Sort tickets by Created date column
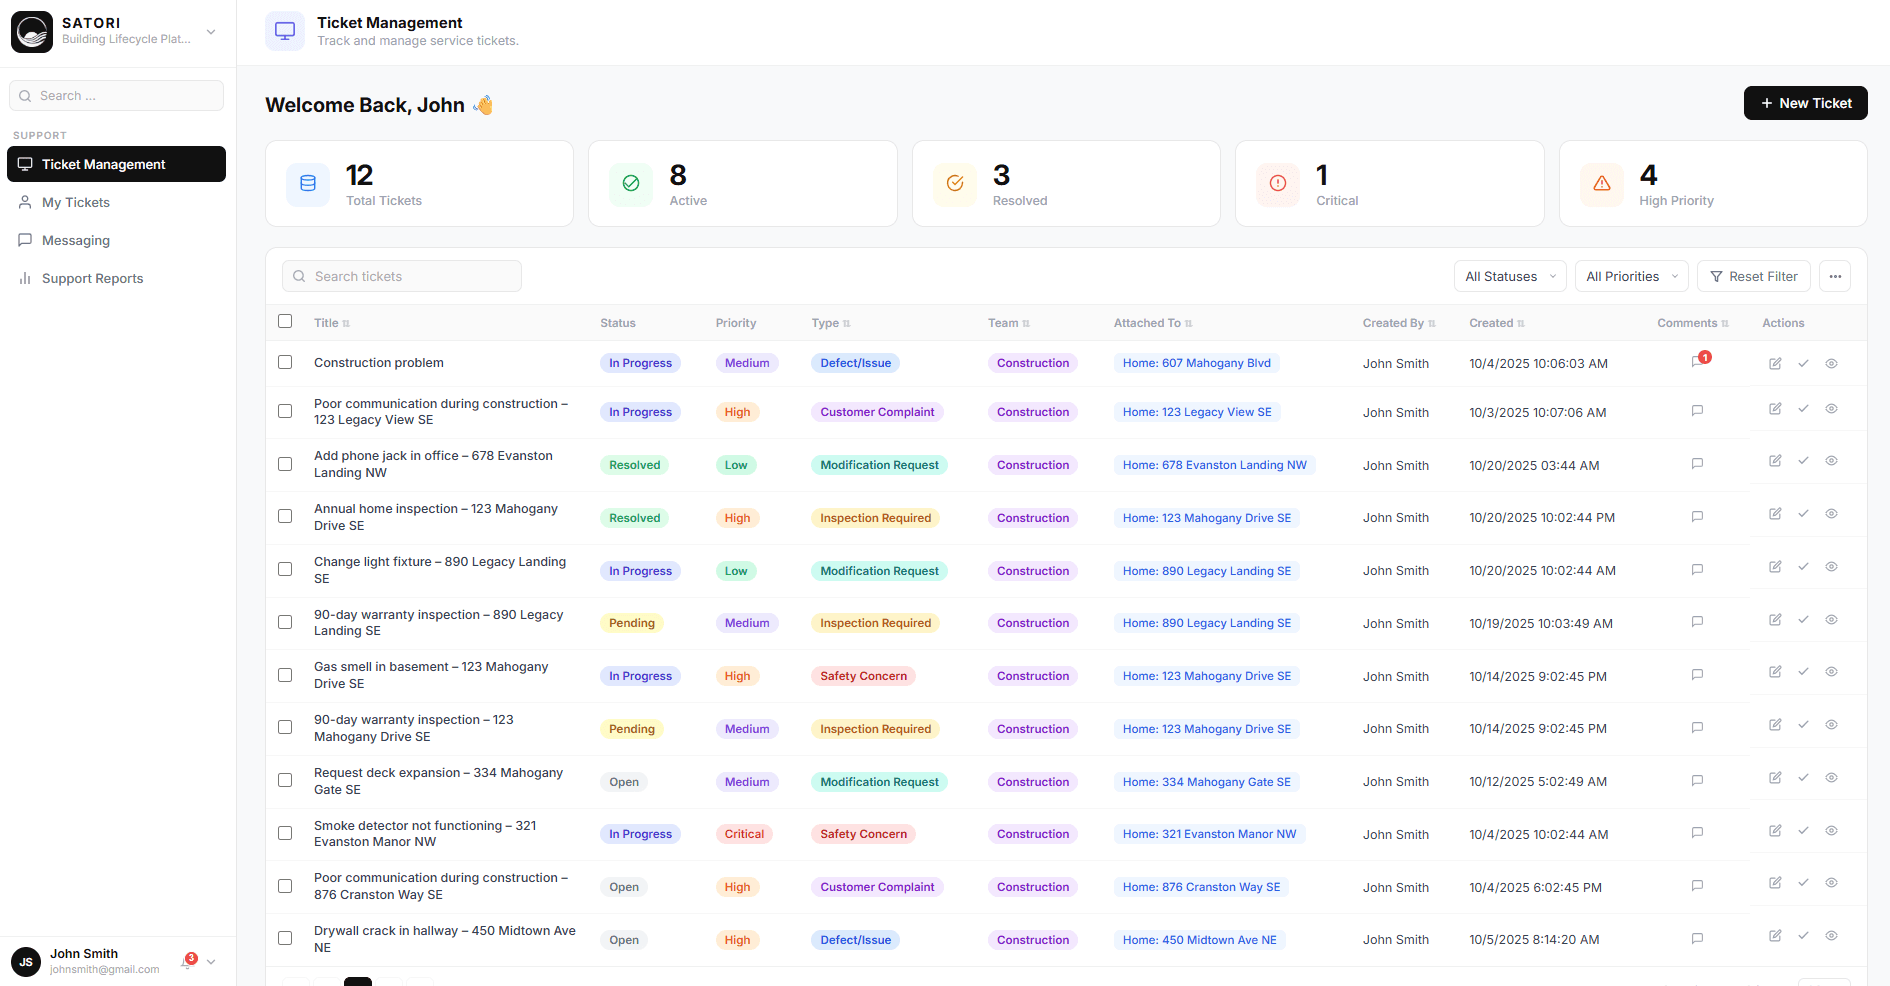This screenshot has height=986, width=1890. pyautogui.click(x=1497, y=323)
